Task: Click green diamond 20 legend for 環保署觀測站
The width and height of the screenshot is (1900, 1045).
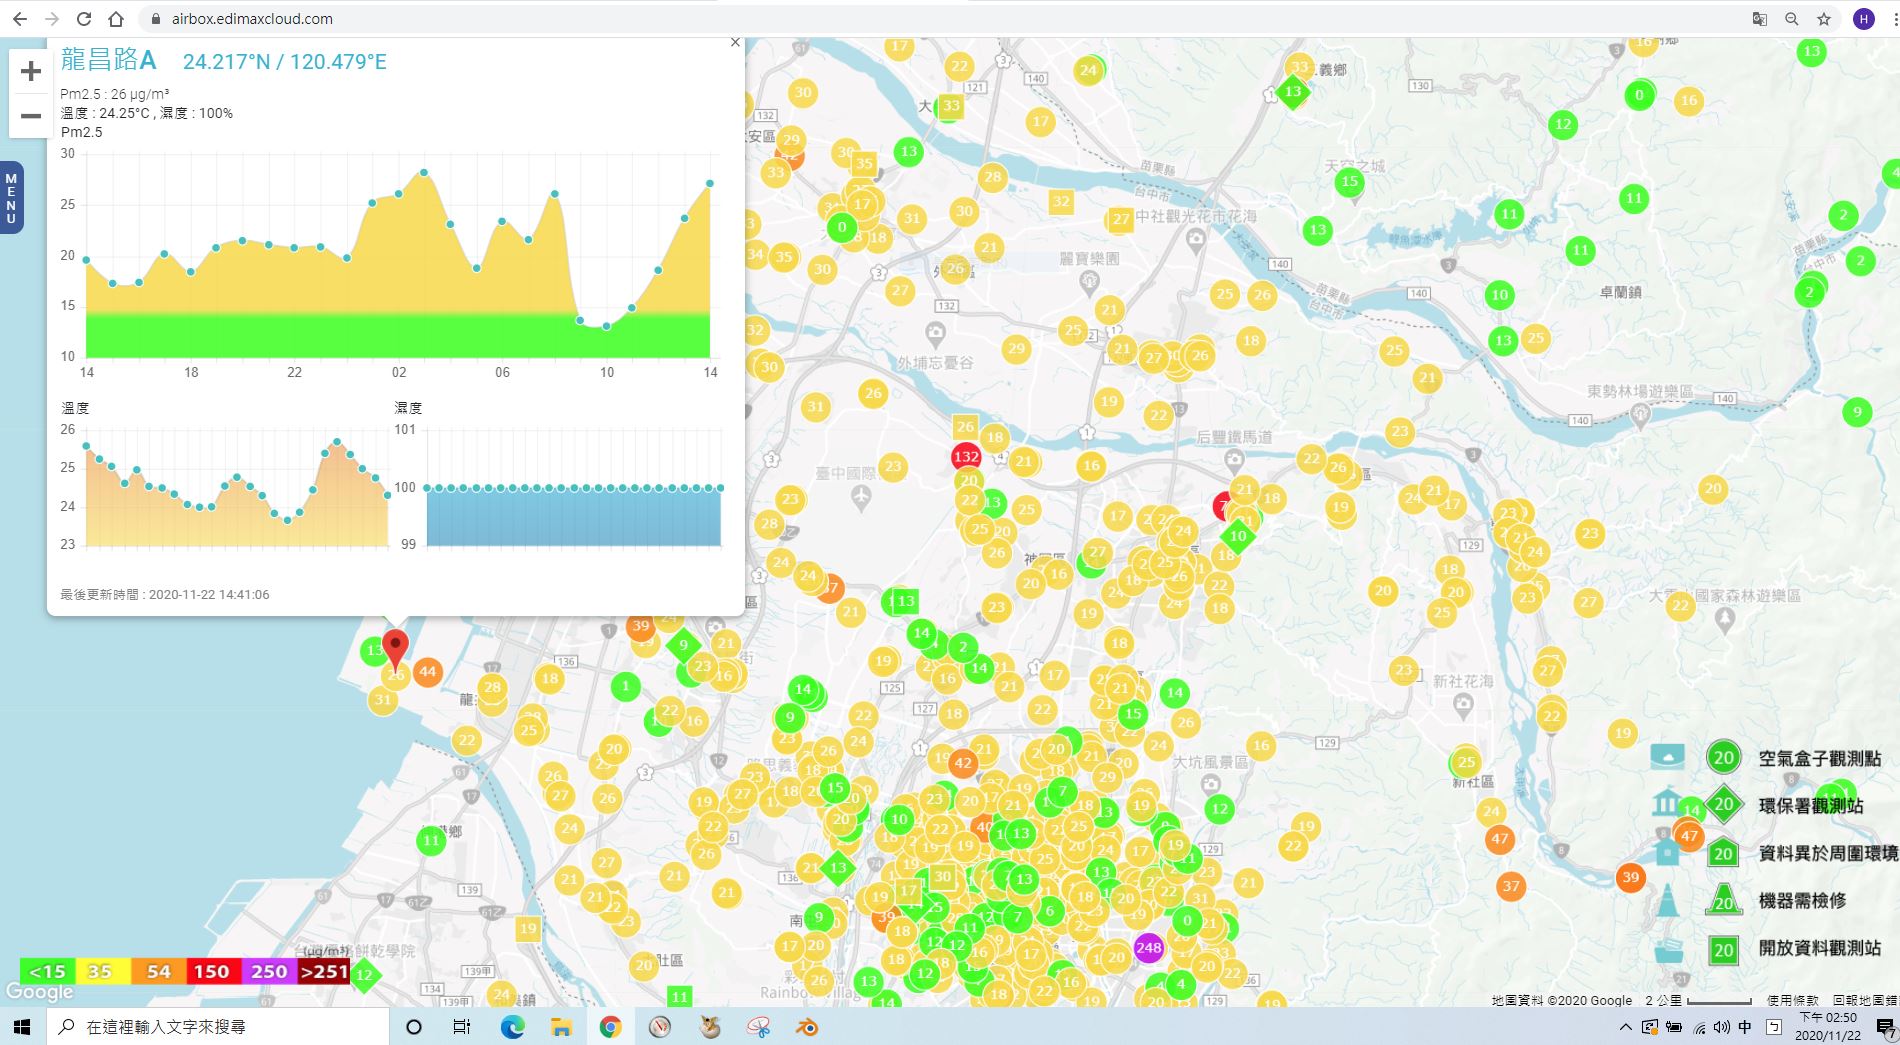Action: [x=1723, y=804]
